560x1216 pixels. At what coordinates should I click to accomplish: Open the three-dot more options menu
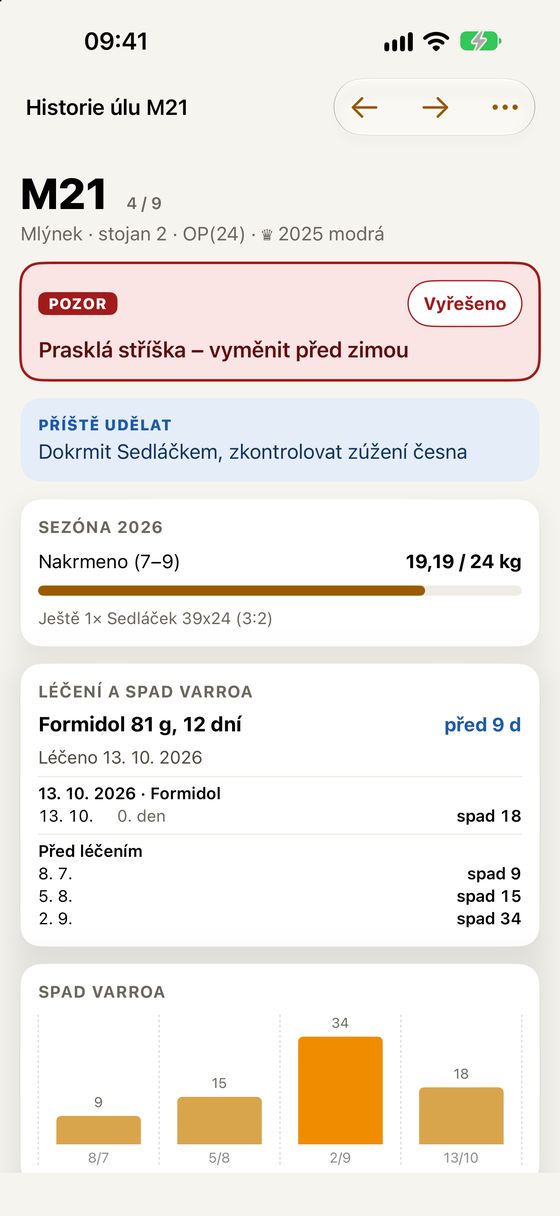(505, 107)
